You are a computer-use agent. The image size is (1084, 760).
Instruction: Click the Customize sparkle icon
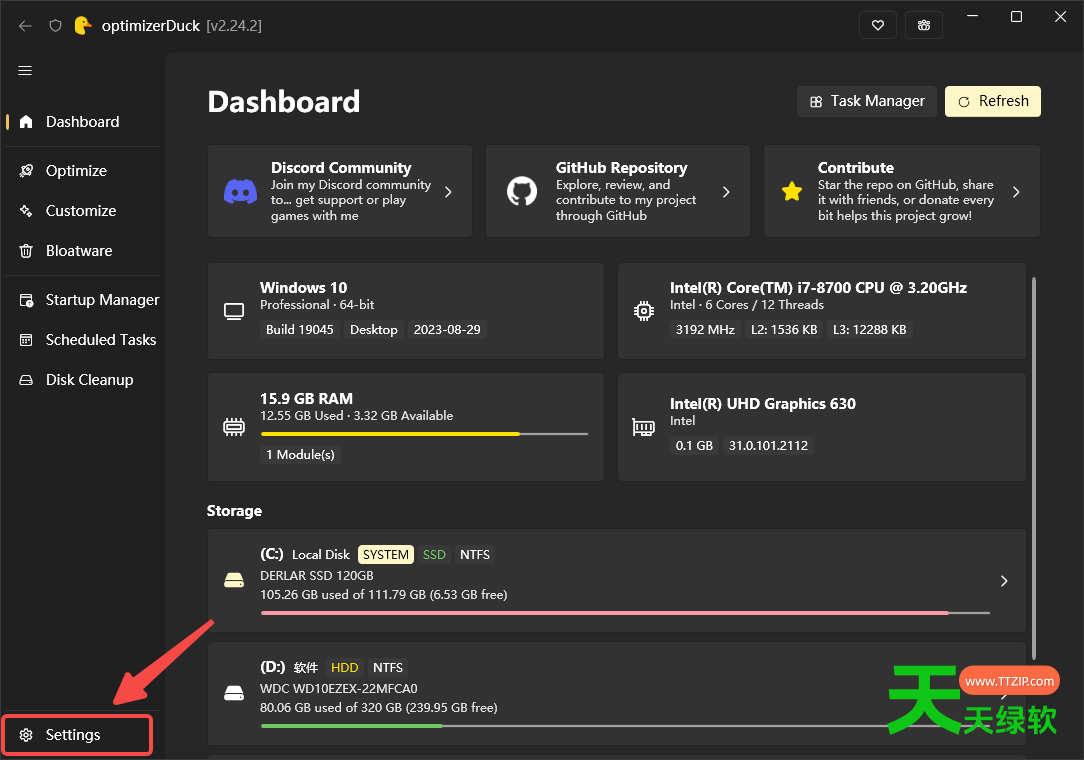(x=26, y=211)
